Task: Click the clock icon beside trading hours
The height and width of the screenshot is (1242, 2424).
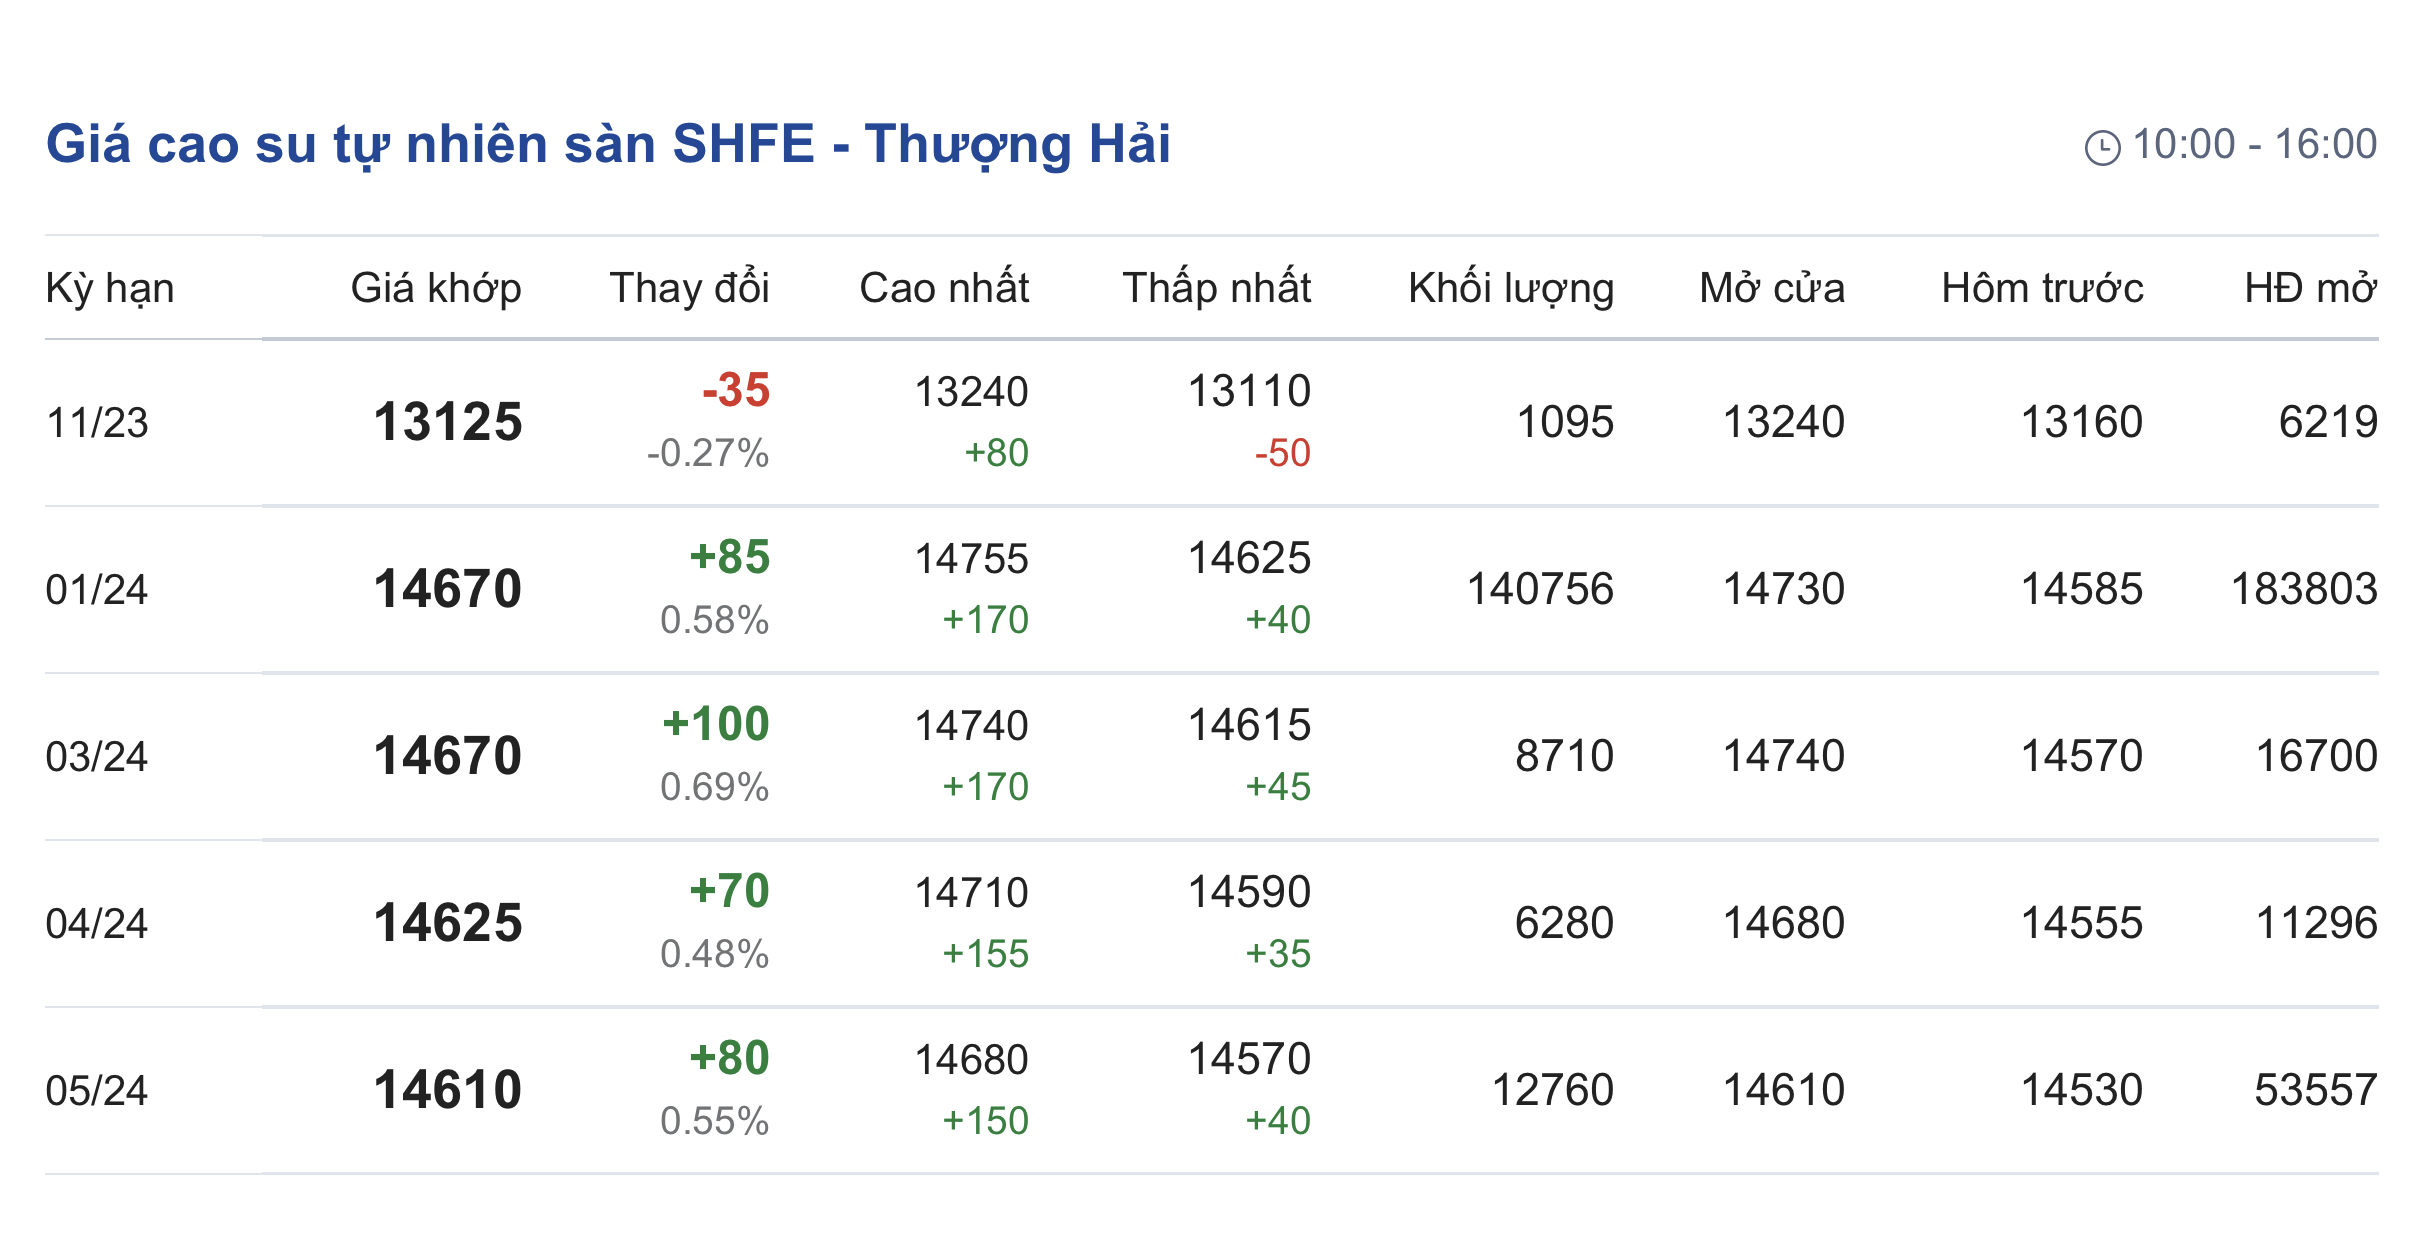Action: tap(2102, 147)
